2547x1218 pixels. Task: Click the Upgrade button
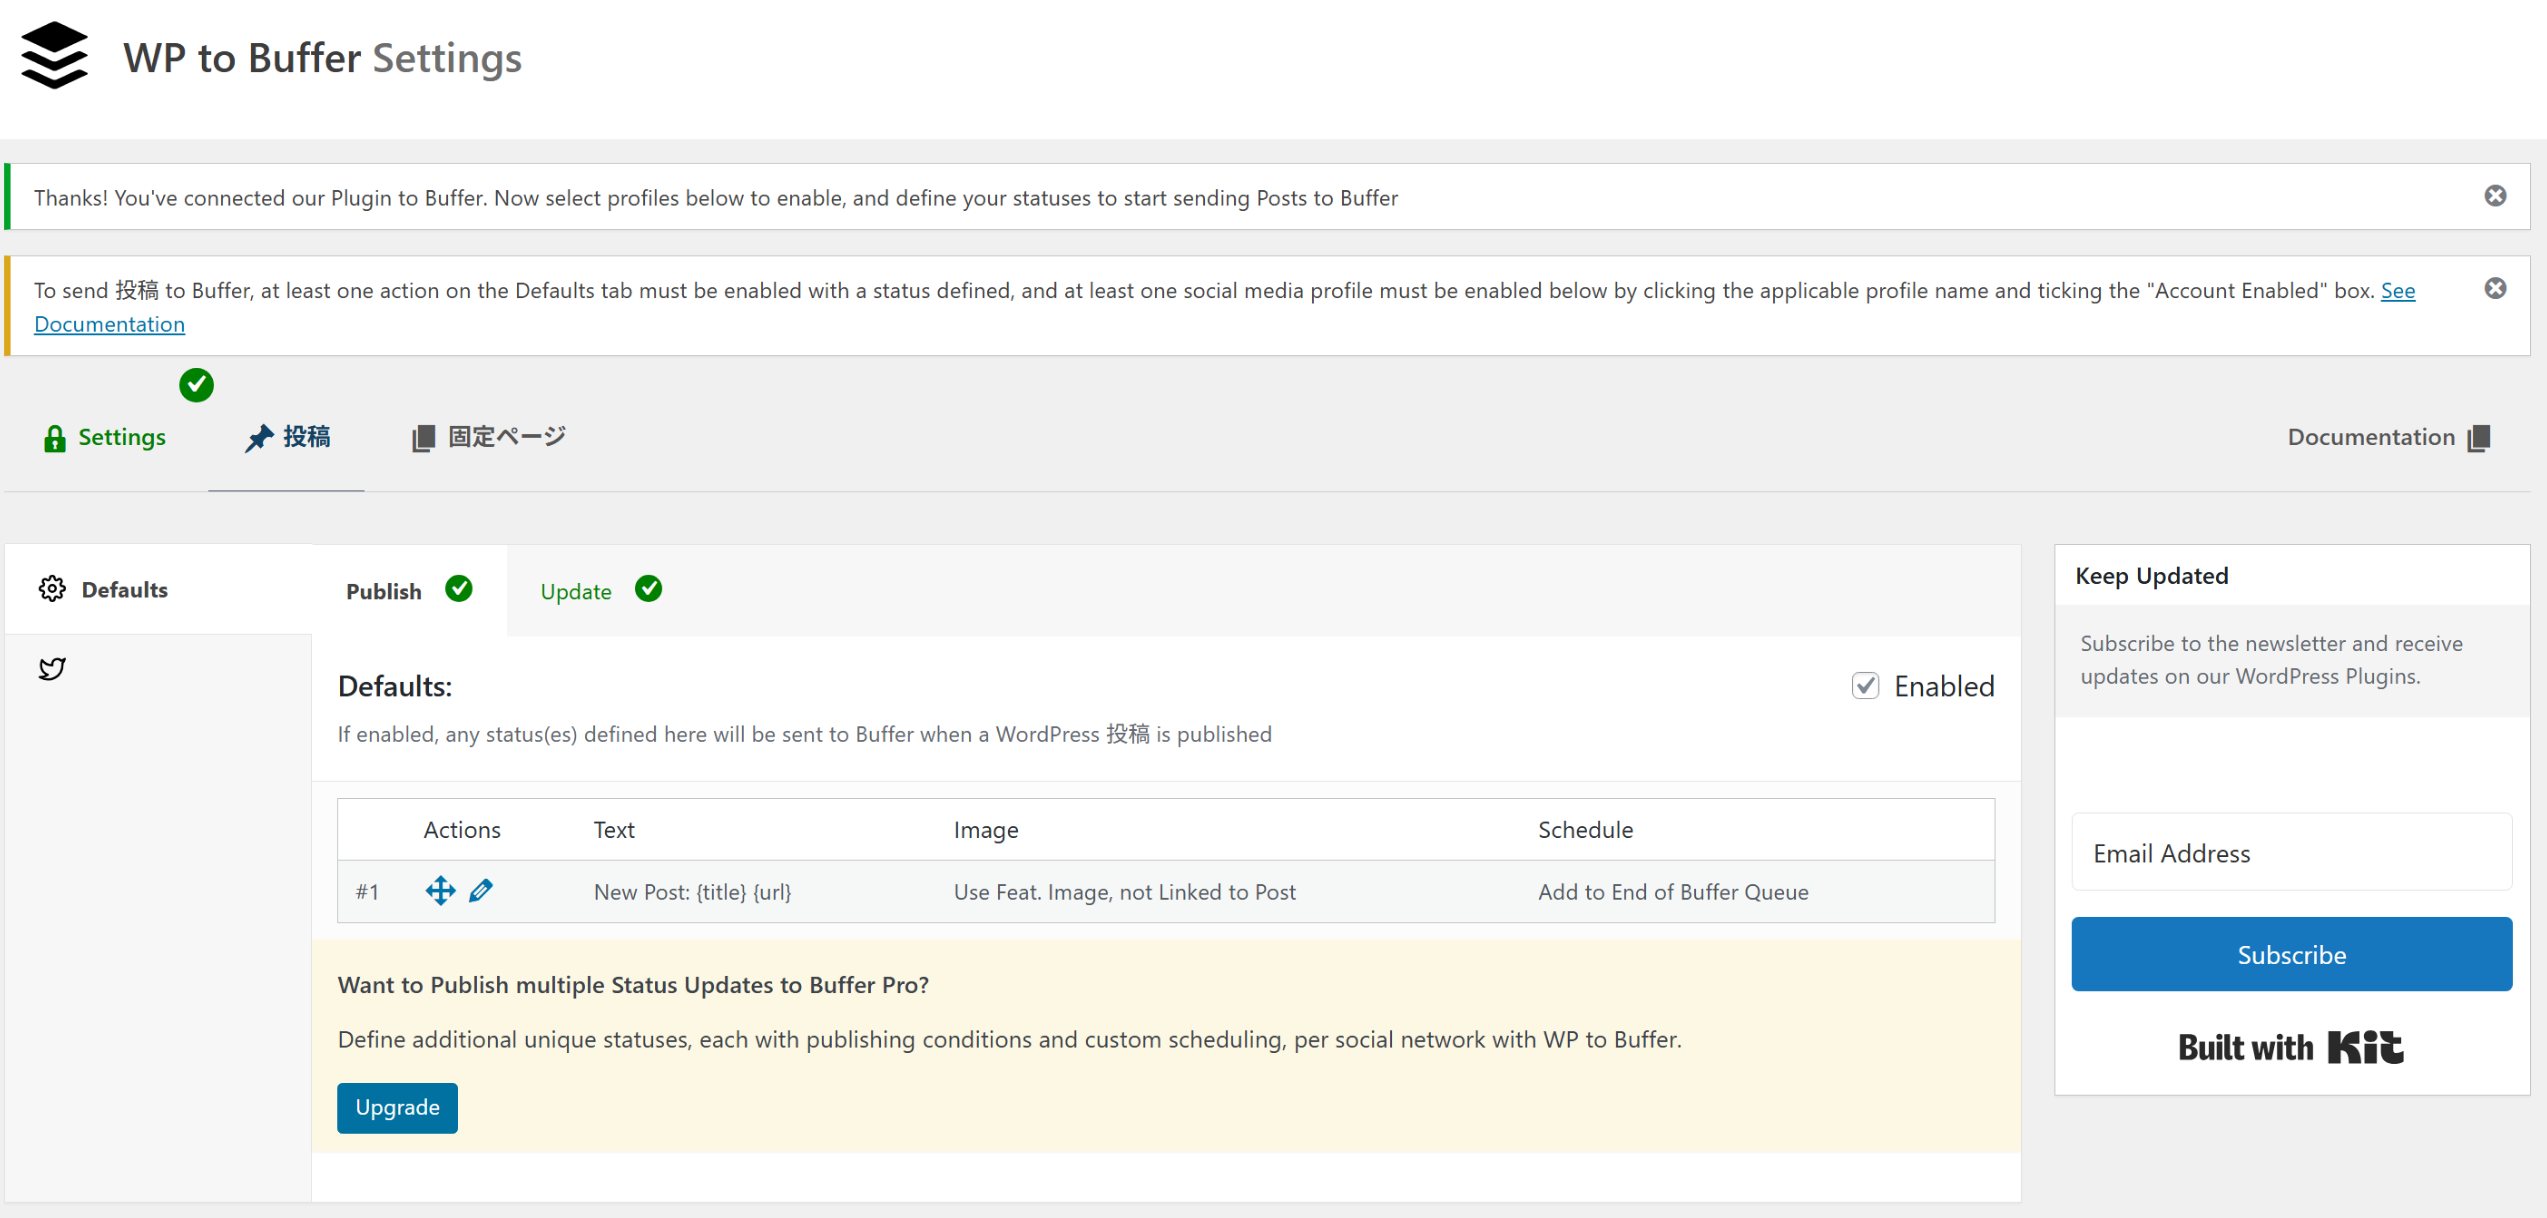[397, 1107]
